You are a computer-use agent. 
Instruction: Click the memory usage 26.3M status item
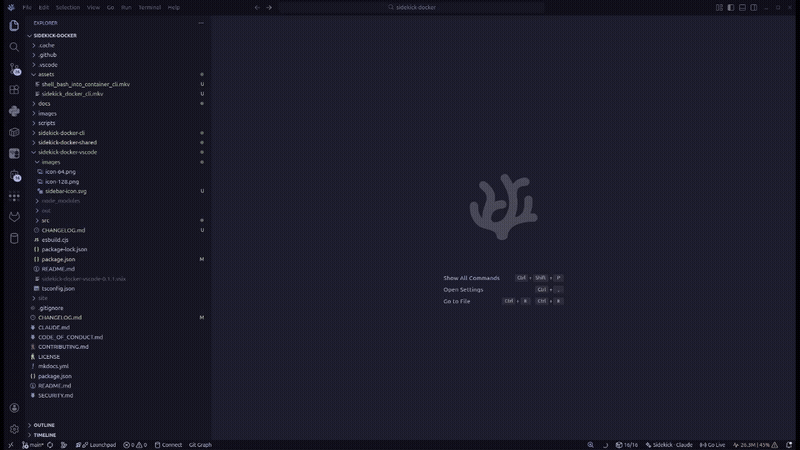(x=755, y=445)
